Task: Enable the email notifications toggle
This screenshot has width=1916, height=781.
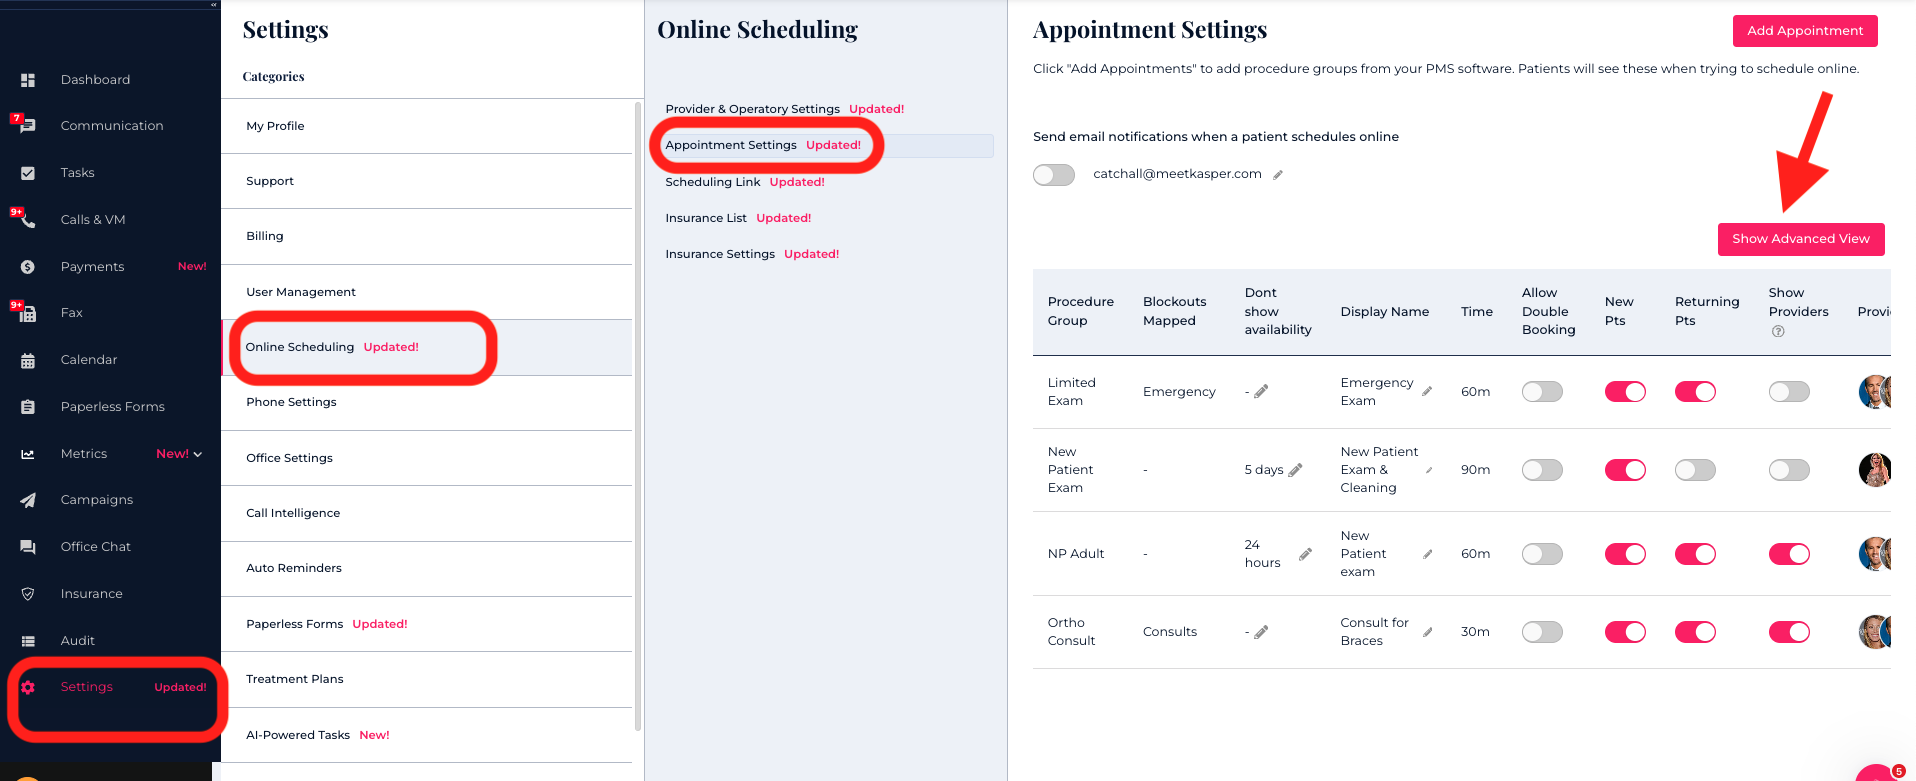Action: tap(1054, 175)
